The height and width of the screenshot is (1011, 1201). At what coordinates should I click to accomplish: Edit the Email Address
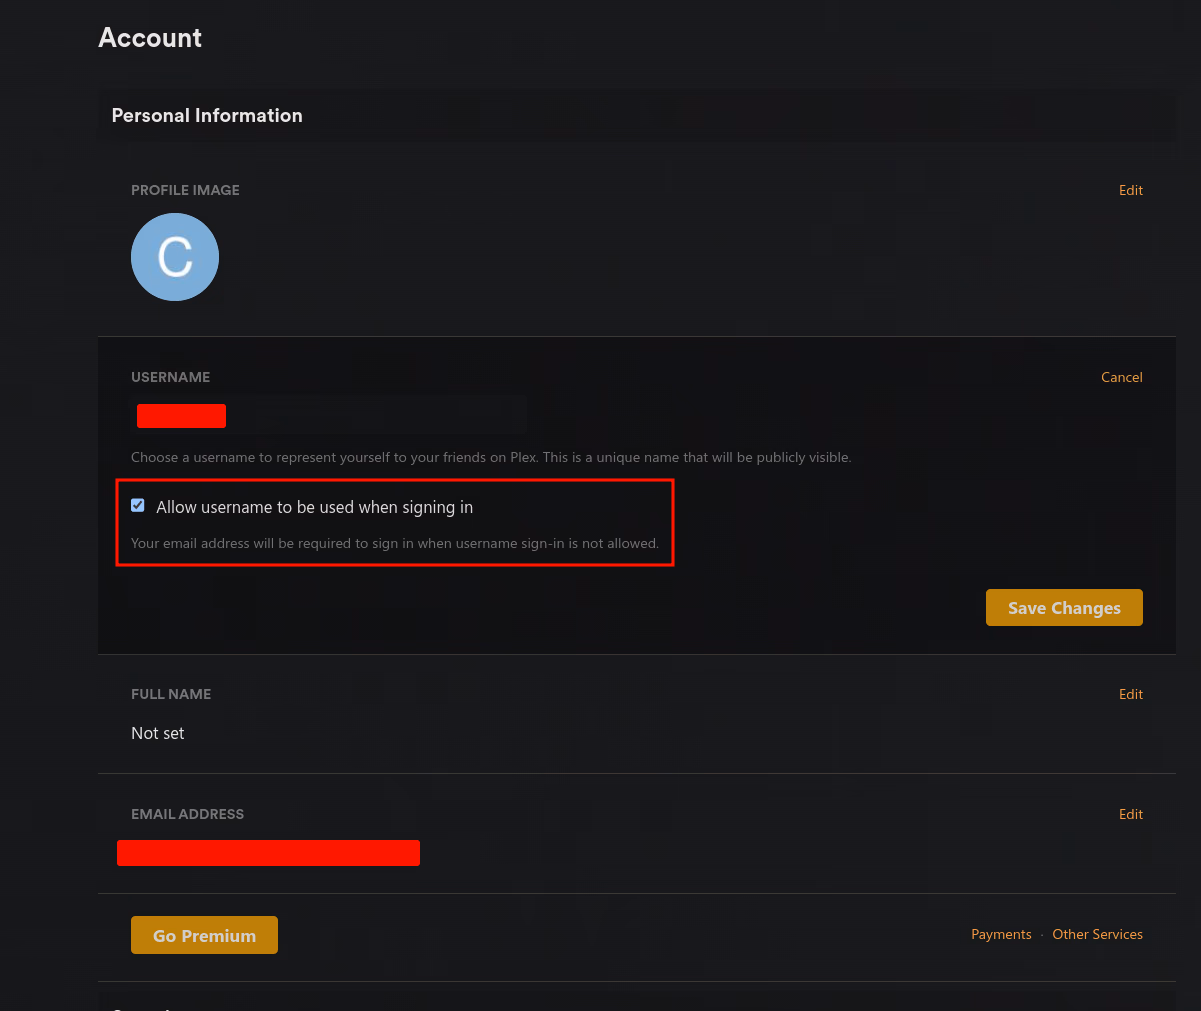pyautogui.click(x=1130, y=814)
